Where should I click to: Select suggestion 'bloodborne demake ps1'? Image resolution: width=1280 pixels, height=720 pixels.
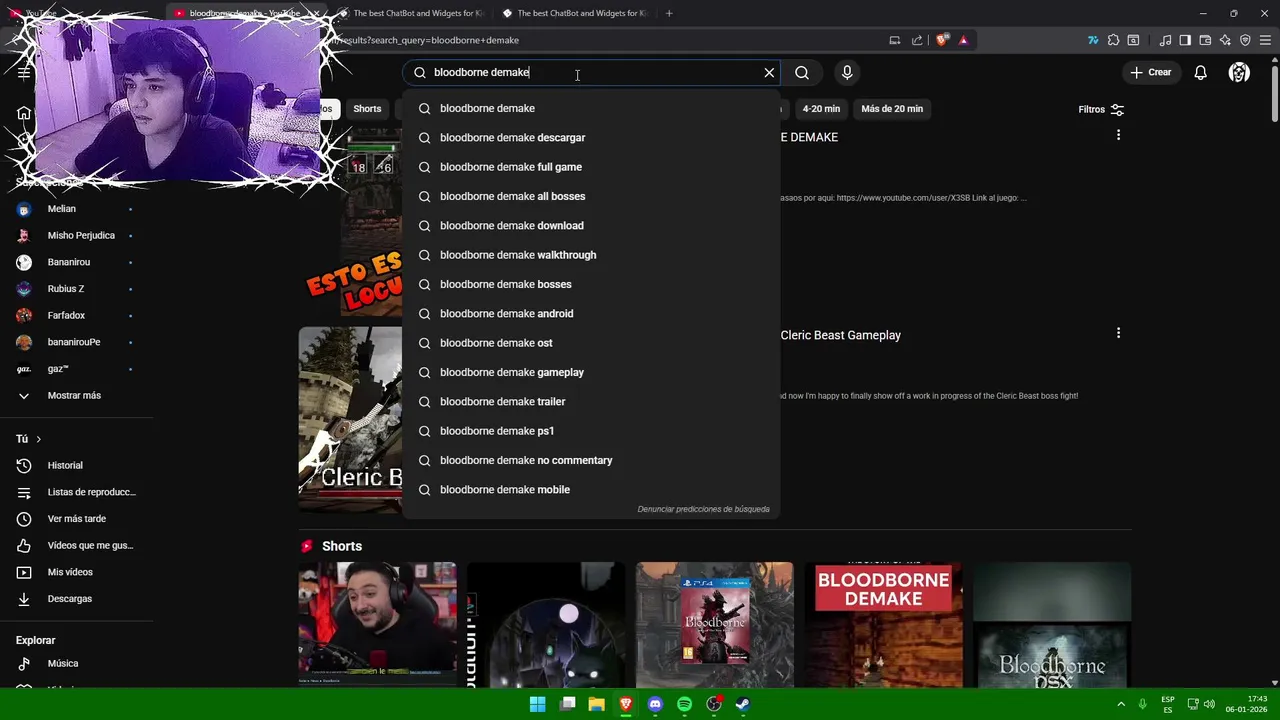[590, 431]
